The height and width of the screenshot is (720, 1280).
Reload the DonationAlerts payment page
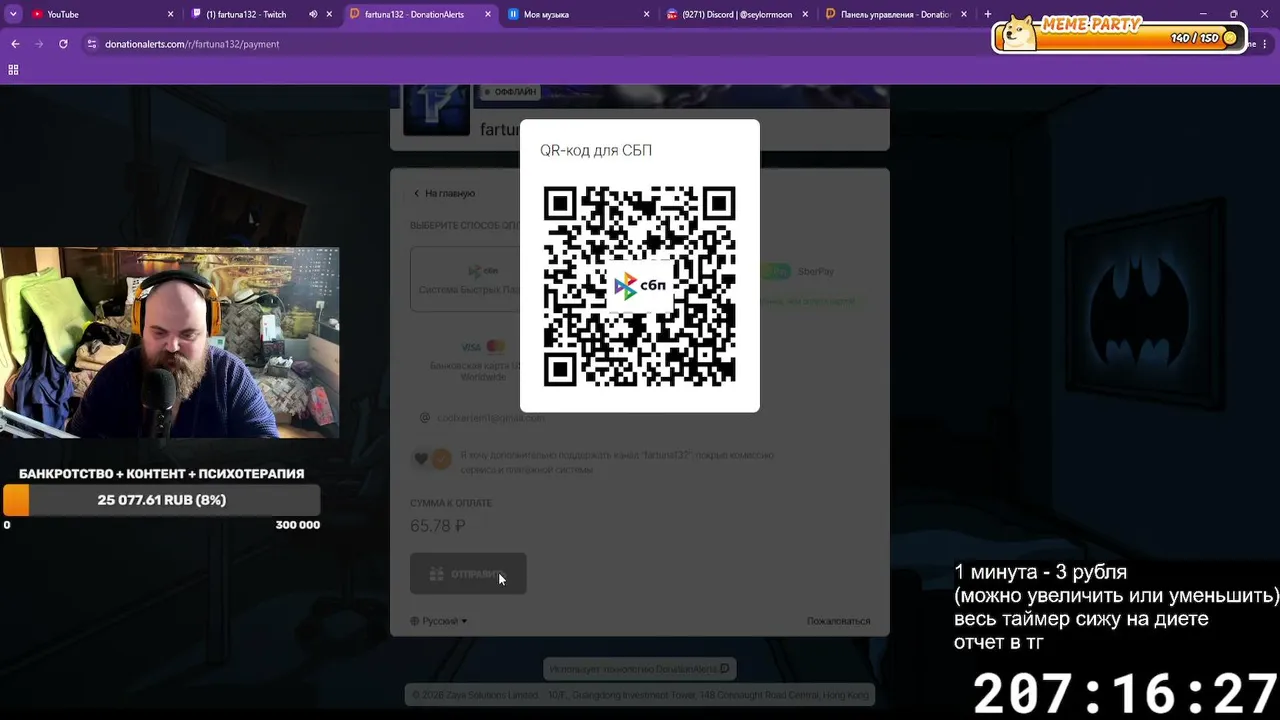pos(63,44)
